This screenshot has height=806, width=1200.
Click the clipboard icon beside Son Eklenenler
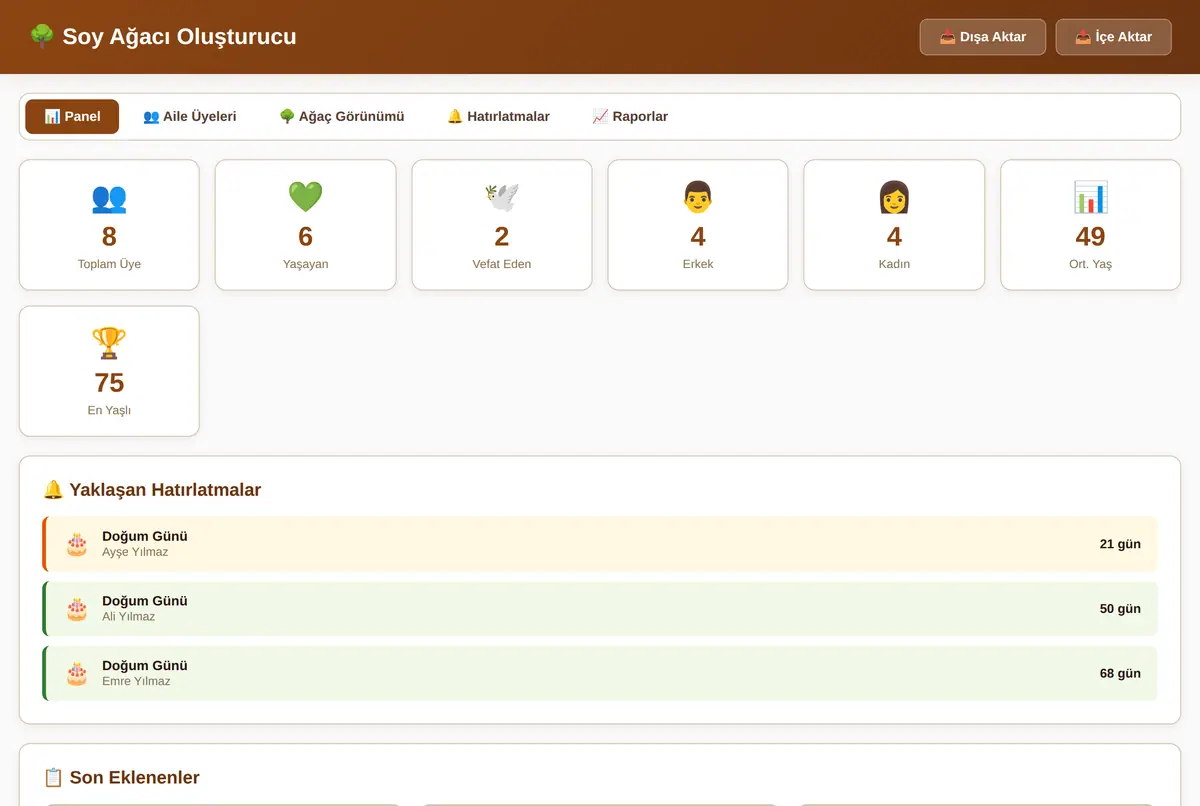pyautogui.click(x=54, y=778)
